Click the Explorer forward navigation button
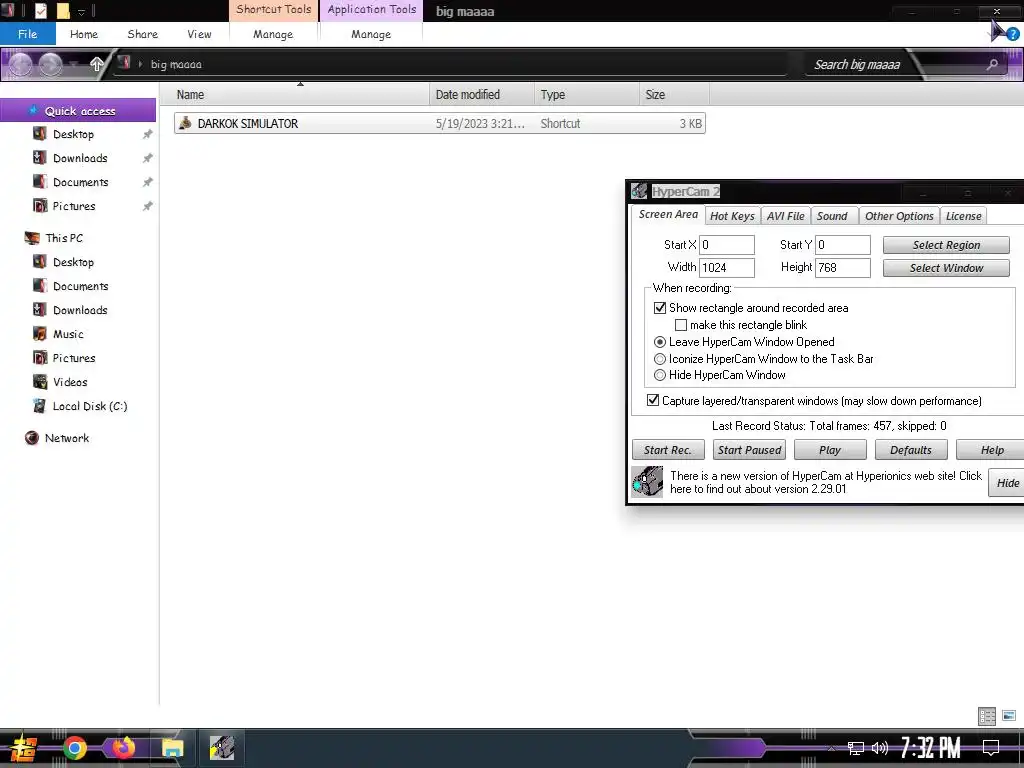 click(x=51, y=64)
